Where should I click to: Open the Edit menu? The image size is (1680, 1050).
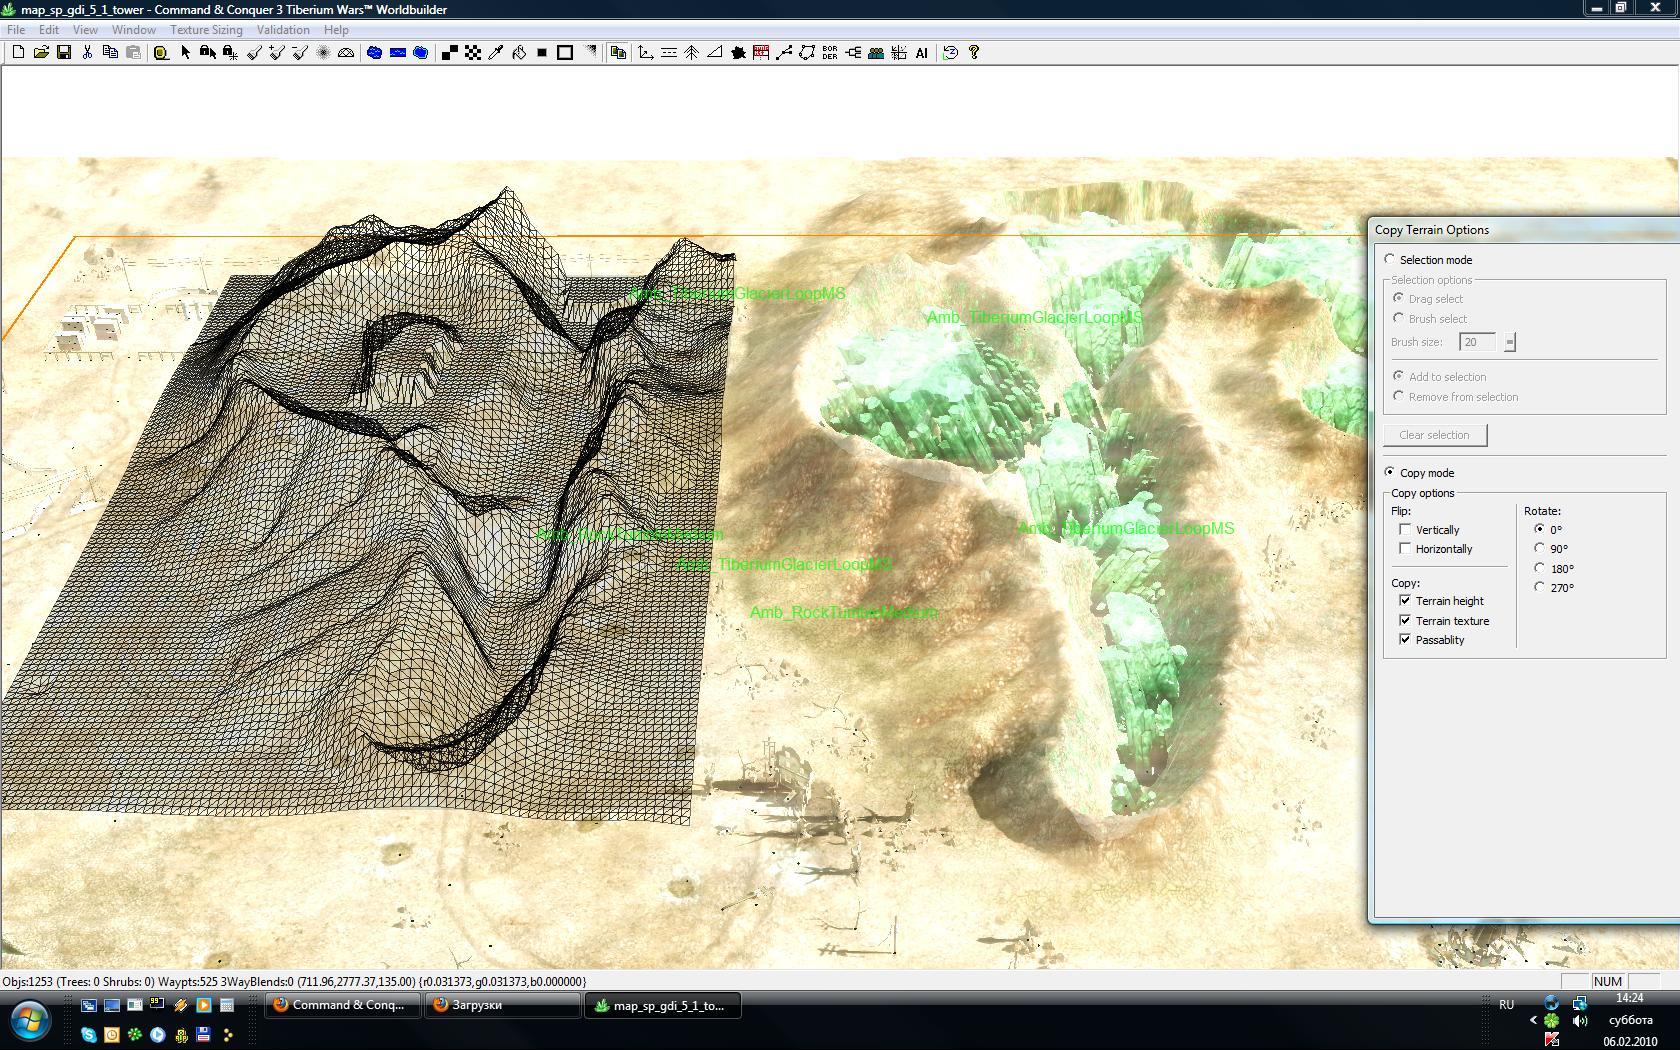point(49,30)
